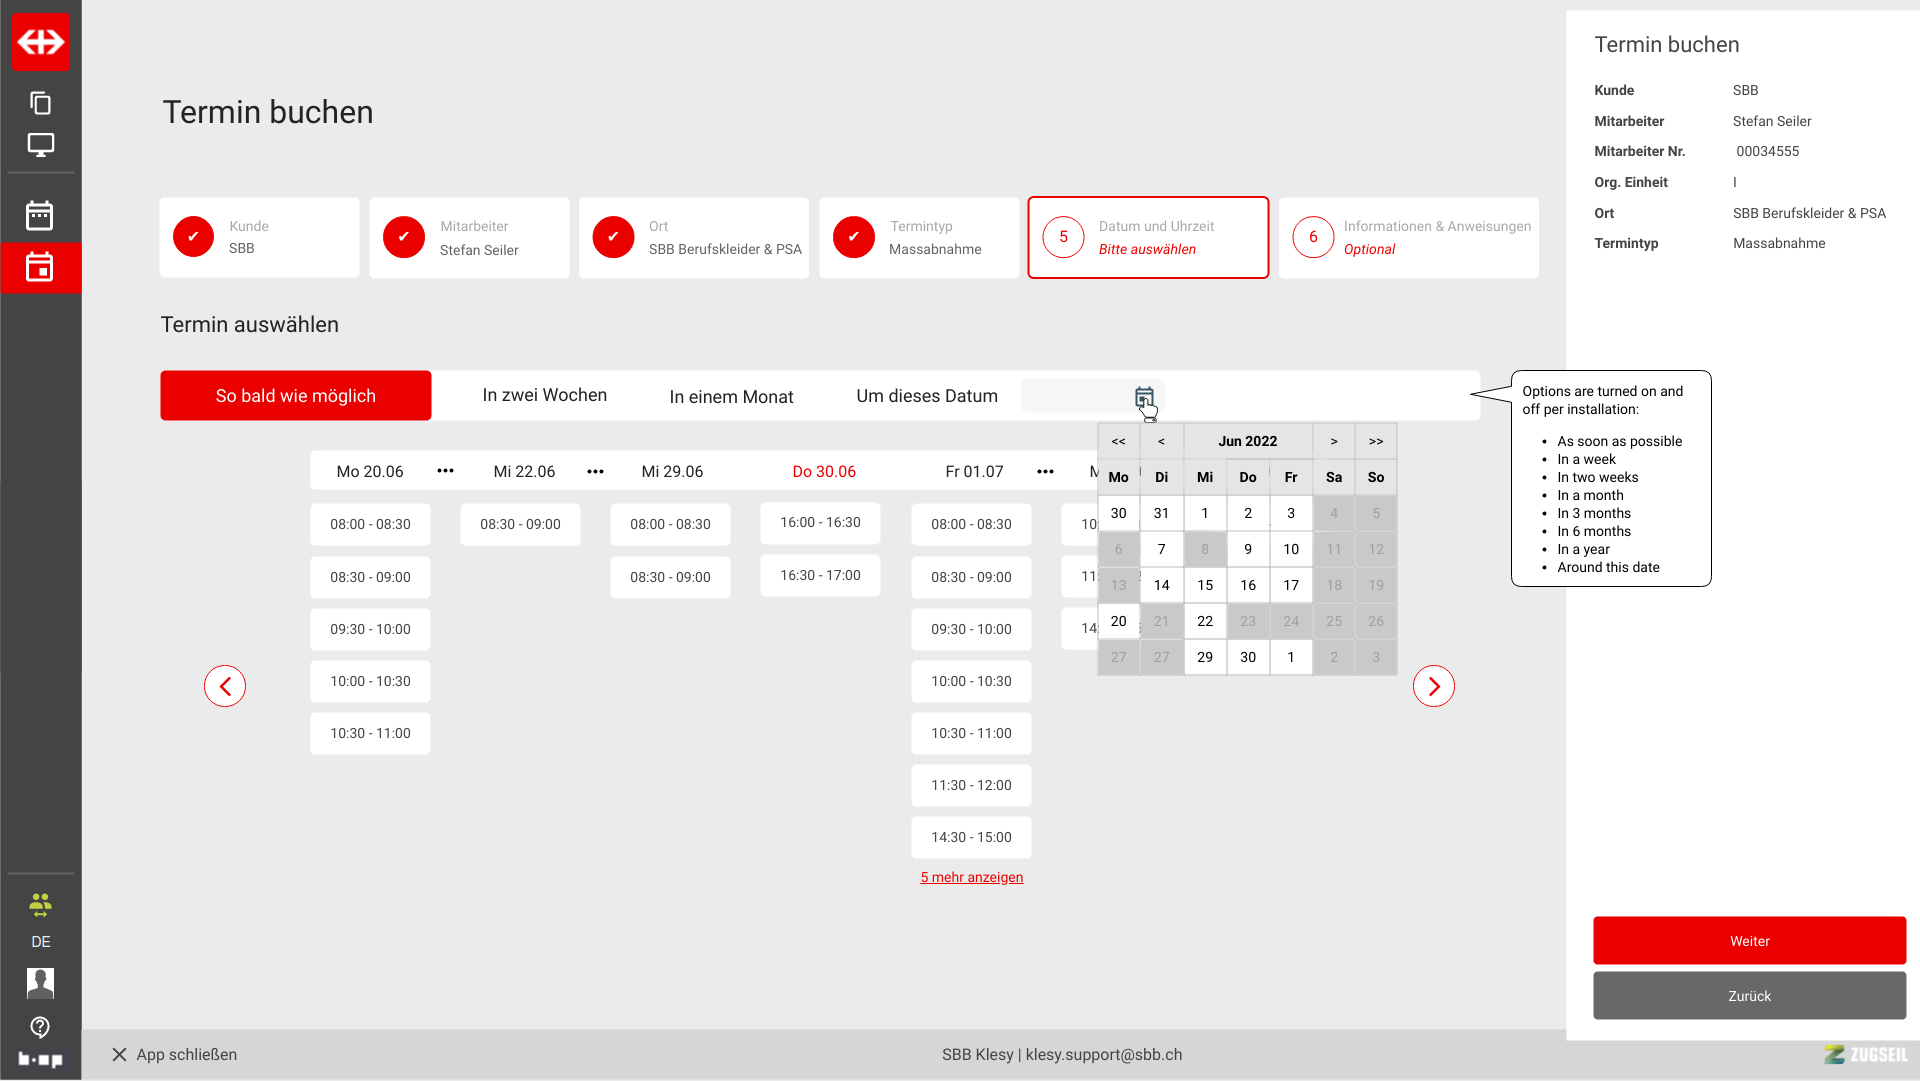Image resolution: width=1920 pixels, height=1081 pixels.
Task: Select 16:00 - 16:30 slot on Do 30.06
Action: (820, 522)
